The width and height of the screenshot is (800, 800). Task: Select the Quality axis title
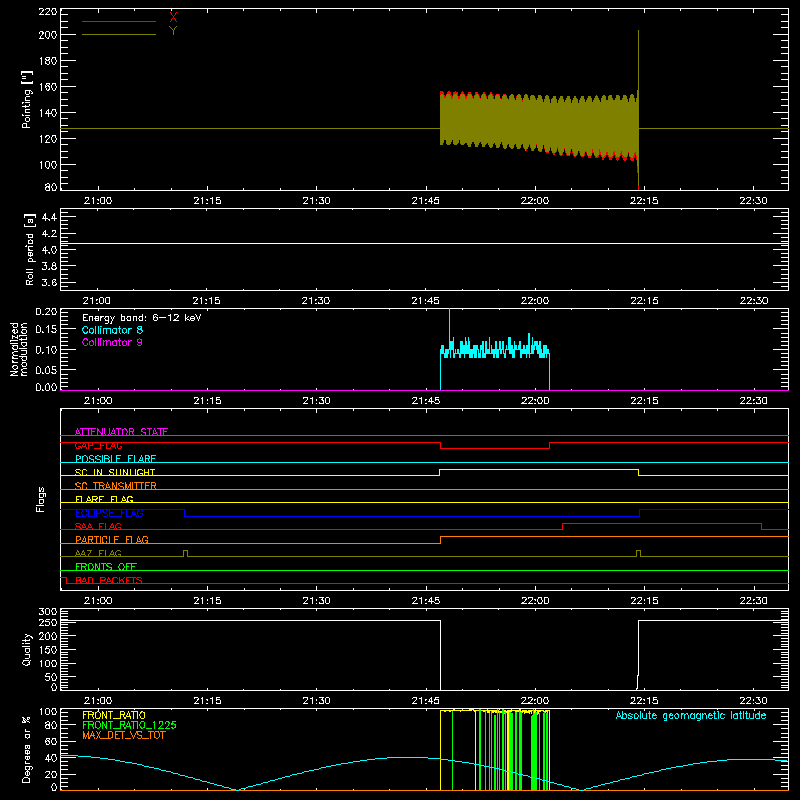(27, 649)
